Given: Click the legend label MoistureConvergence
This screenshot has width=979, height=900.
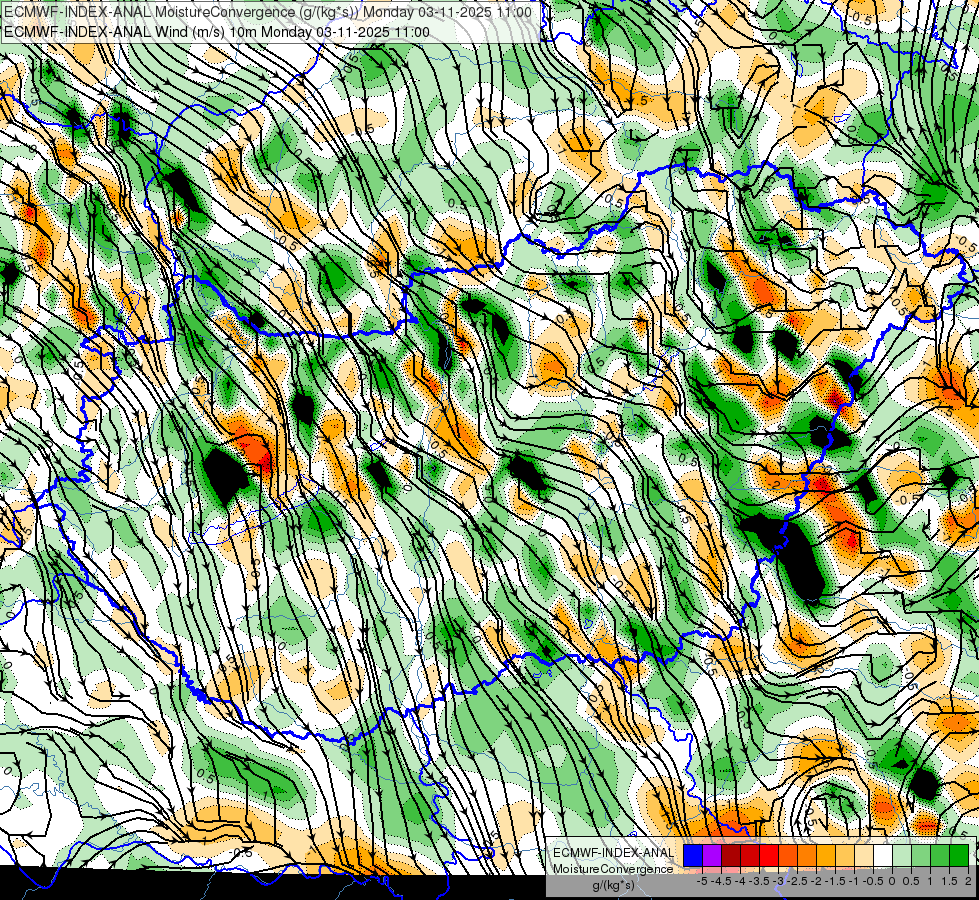Looking at the screenshot, I should point(613,869).
